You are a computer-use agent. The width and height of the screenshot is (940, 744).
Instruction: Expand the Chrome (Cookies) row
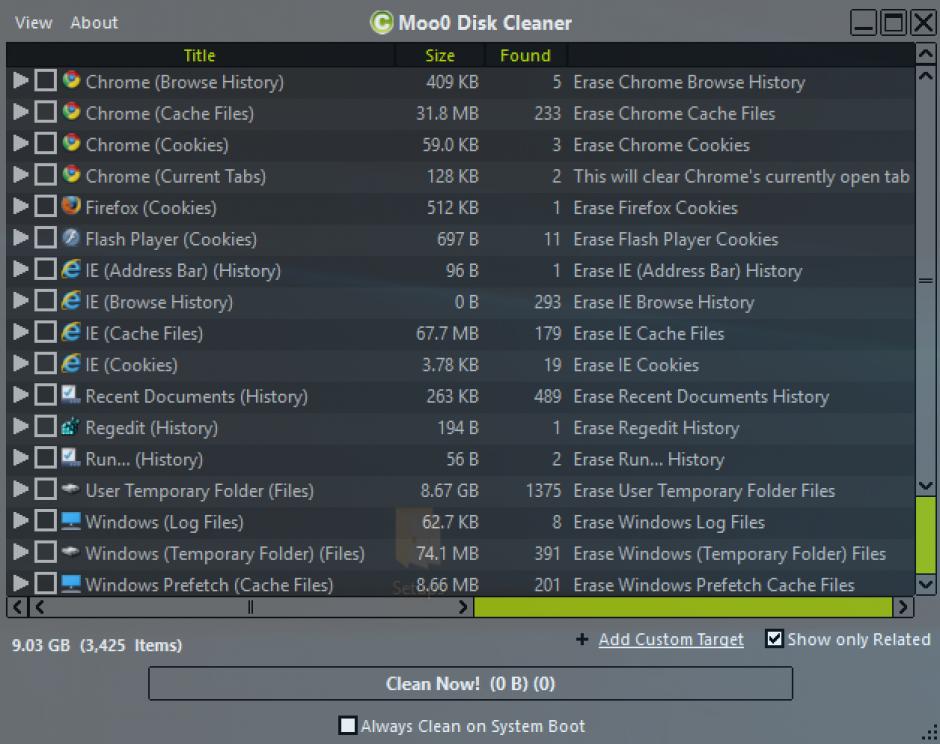21,143
